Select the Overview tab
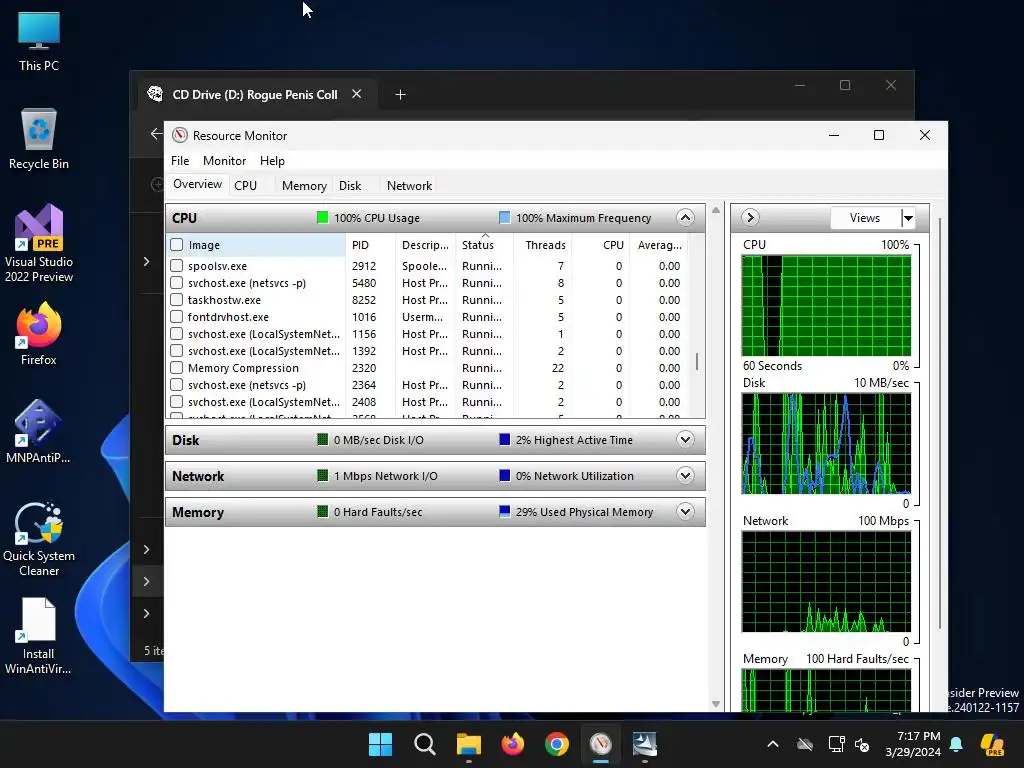 (x=197, y=184)
